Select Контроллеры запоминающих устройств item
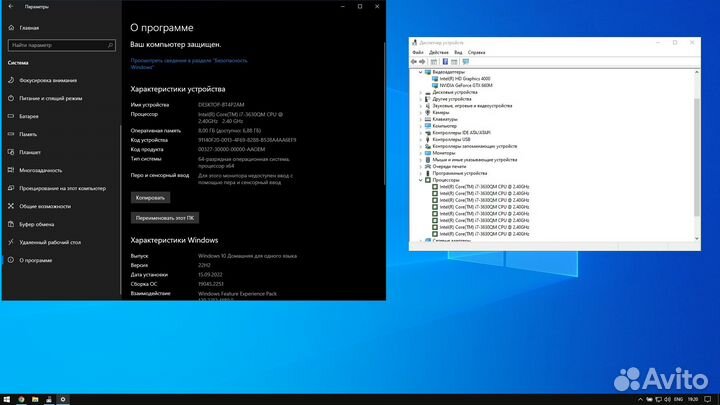The height and width of the screenshot is (405, 720). coord(474,146)
